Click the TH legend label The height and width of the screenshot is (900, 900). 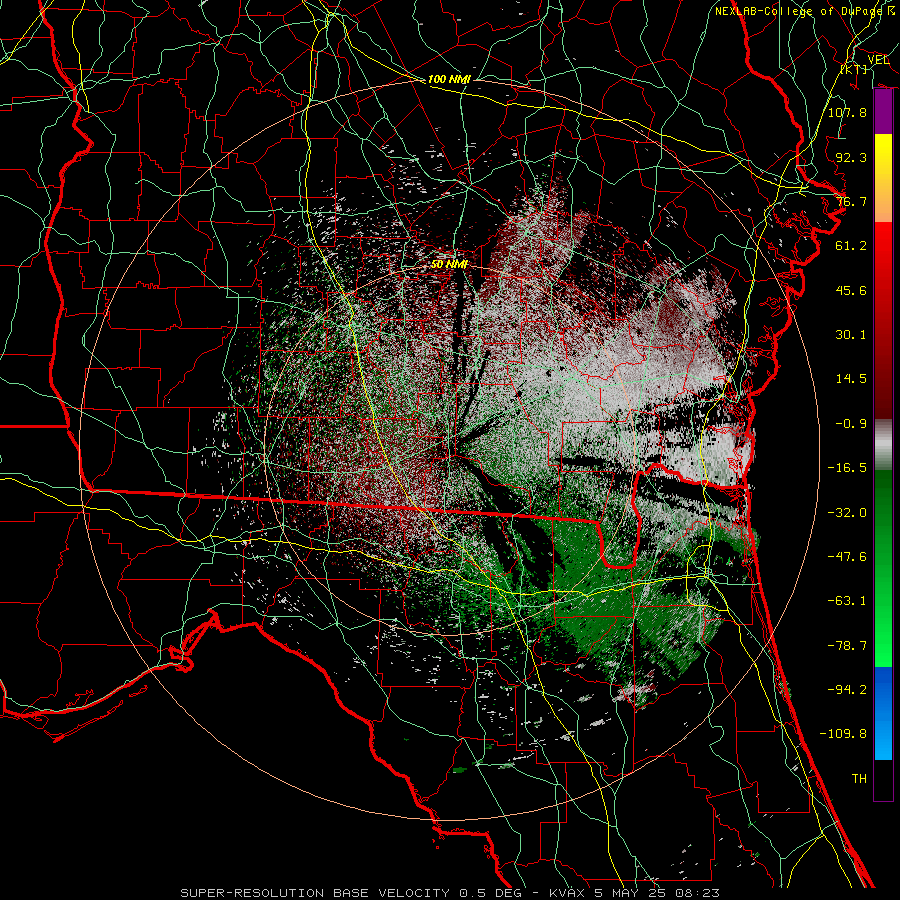click(x=859, y=779)
